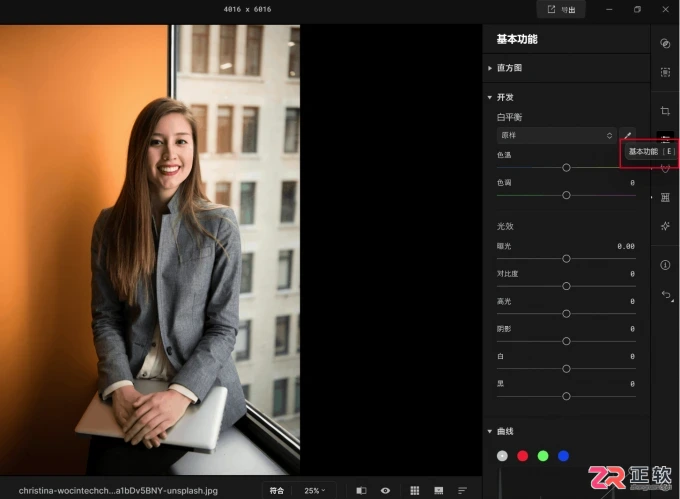This screenshot has width=680, height=499.
Task: Toggle the eye preview visibility
Action: pyautogui.click(x=385, y=490)
